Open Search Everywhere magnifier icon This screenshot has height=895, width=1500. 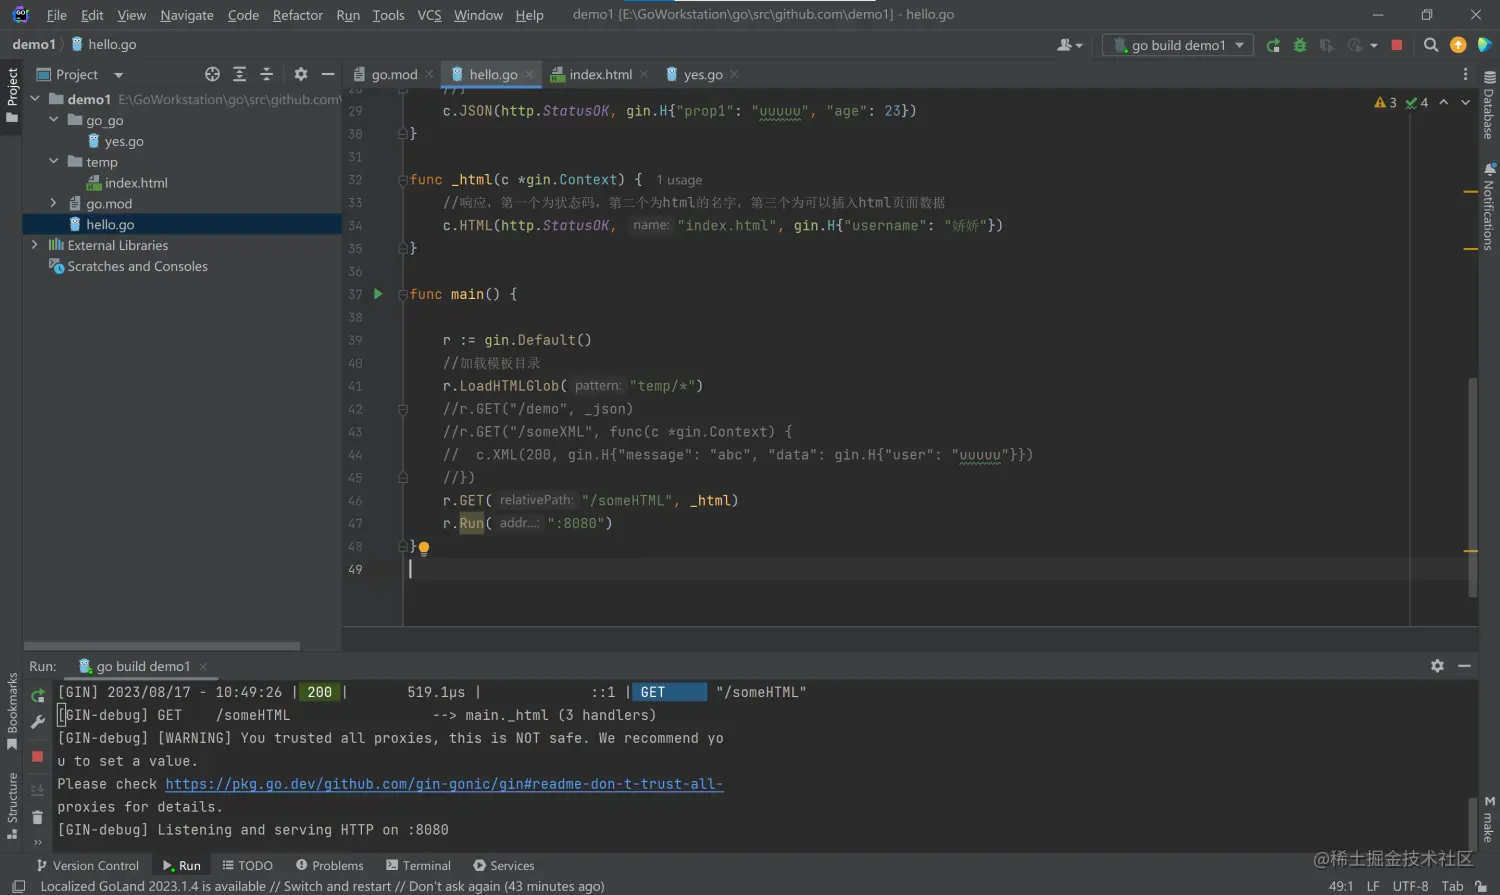pos(1430,45)
